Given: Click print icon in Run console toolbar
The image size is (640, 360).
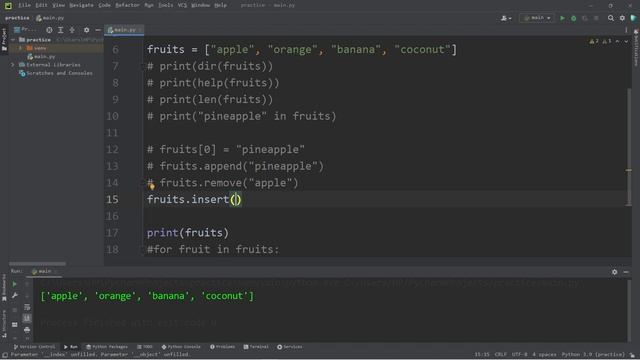Looking at the screenshot, I should [x=27, y=329].
